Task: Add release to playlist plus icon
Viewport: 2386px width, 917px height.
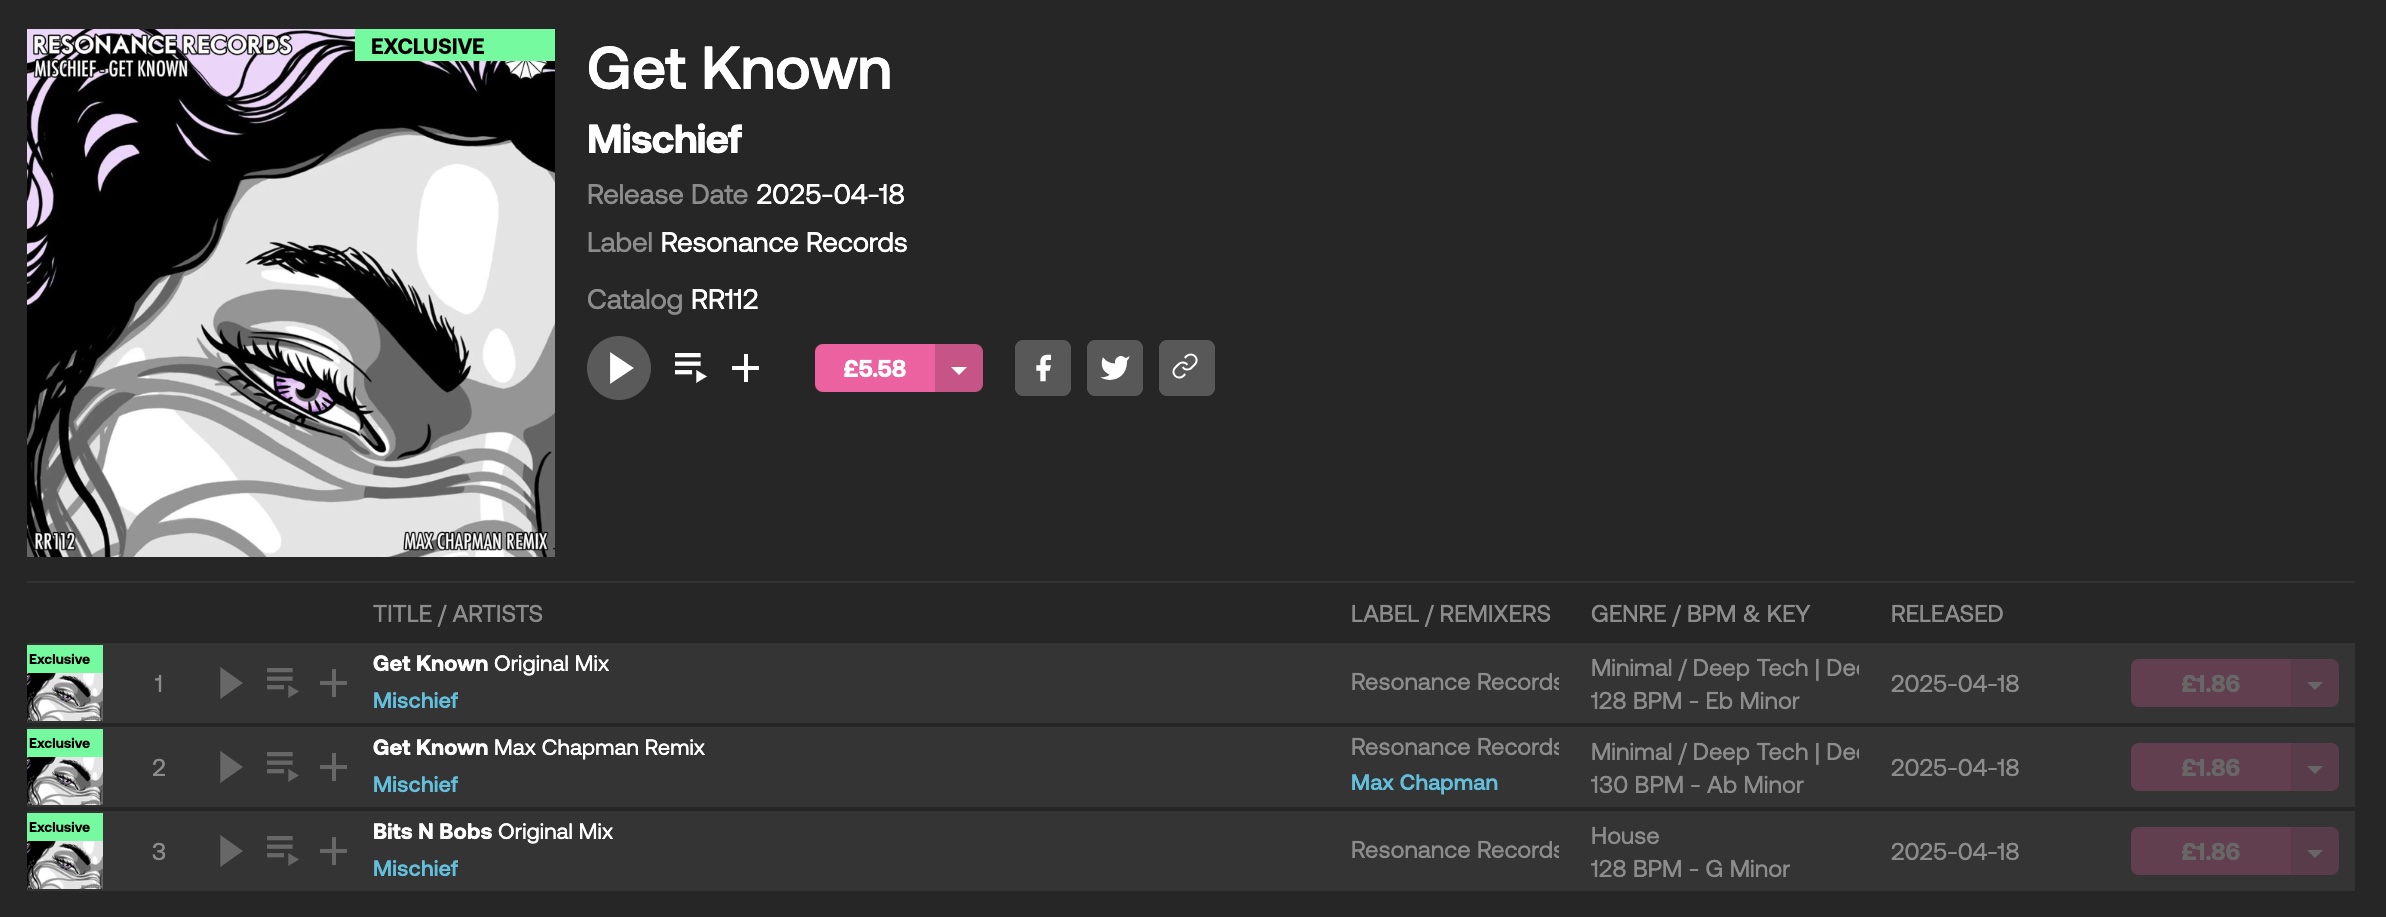Action: [x=745, y=368]
